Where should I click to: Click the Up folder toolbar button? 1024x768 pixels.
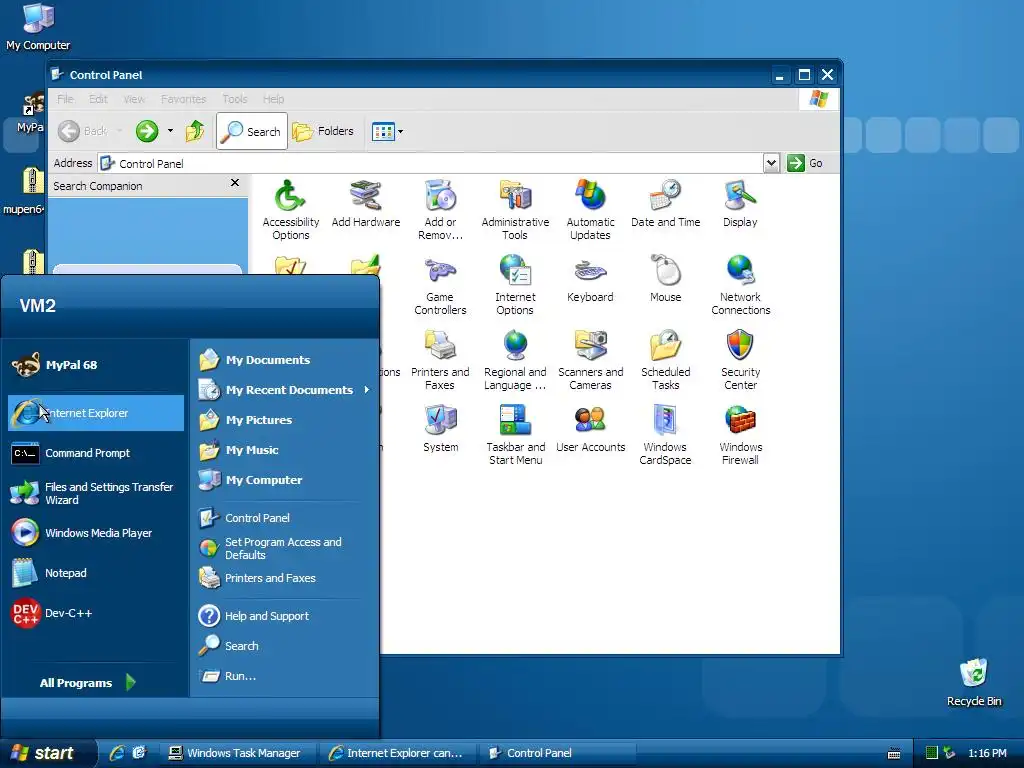click(195, 131)
